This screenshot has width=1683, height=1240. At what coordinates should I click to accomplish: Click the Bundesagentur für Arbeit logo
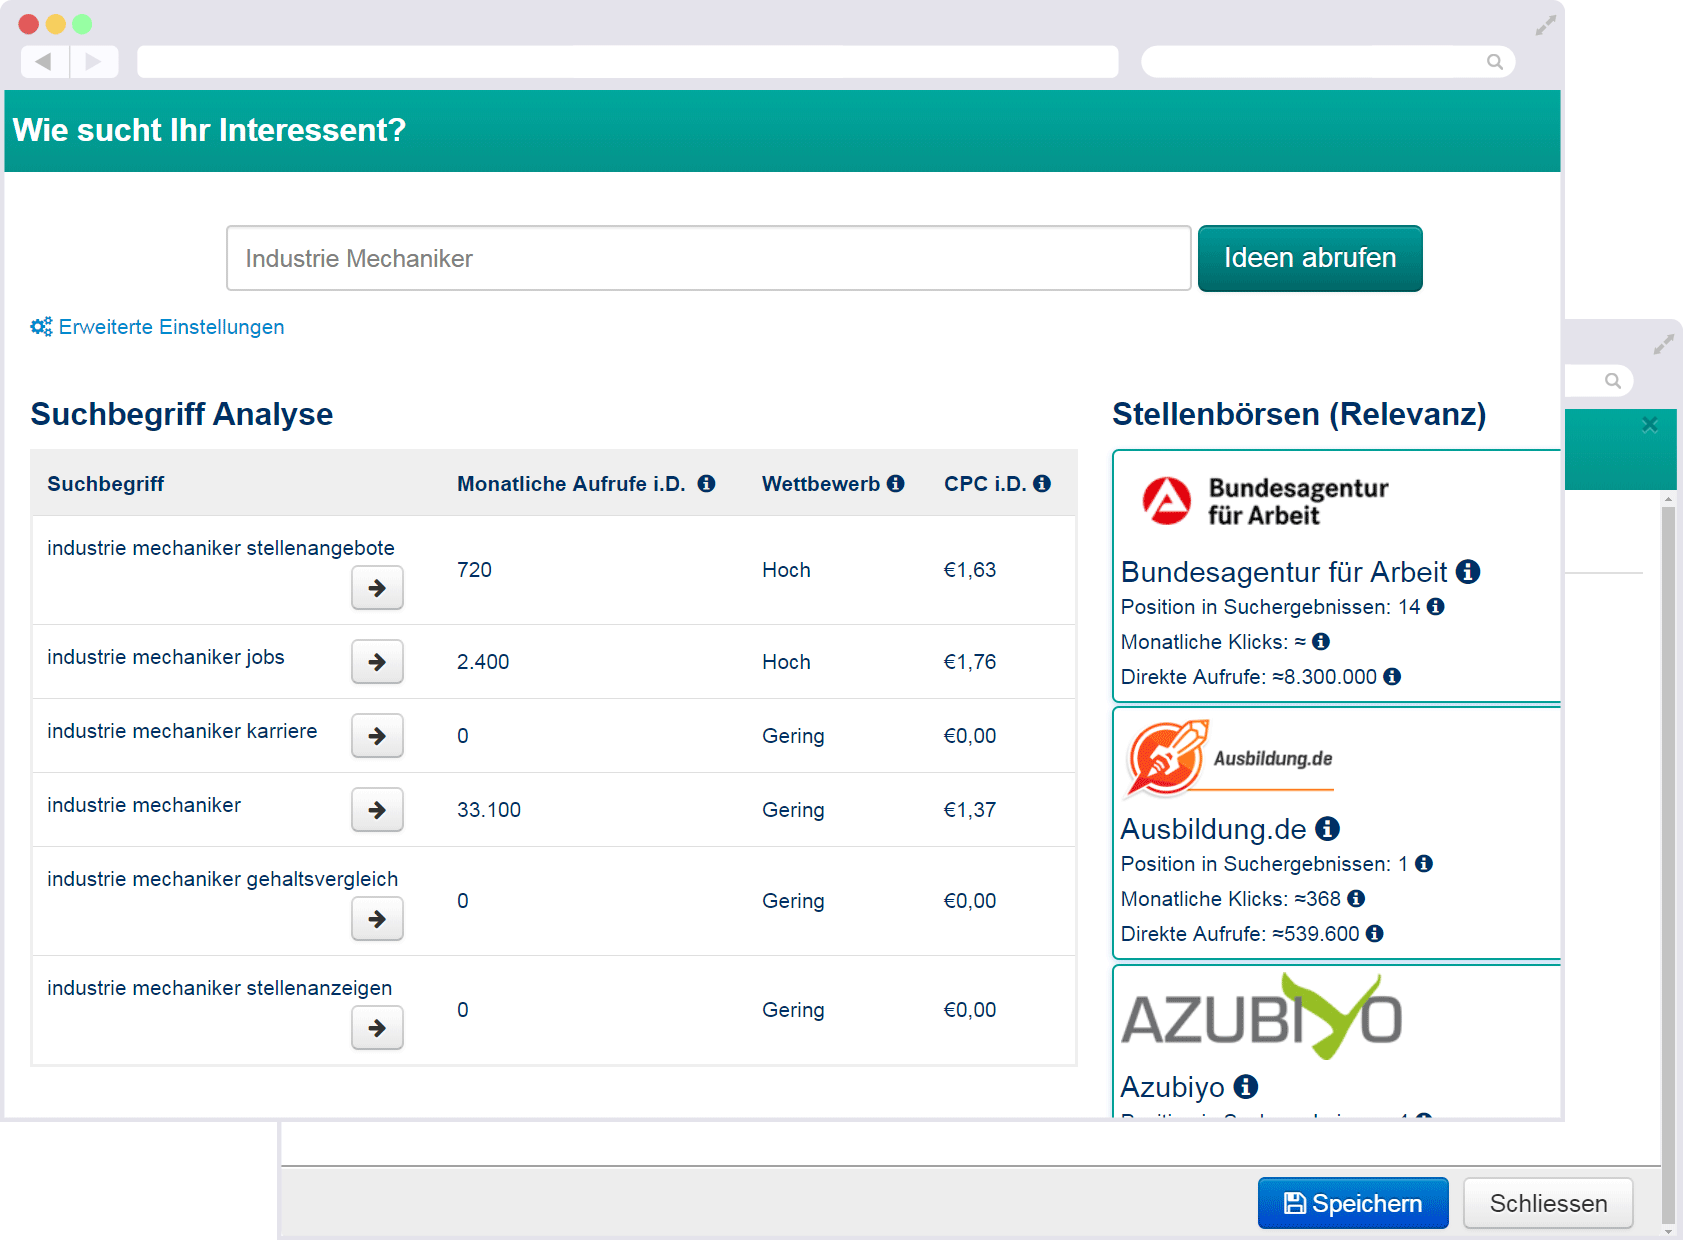point(1266,501)
